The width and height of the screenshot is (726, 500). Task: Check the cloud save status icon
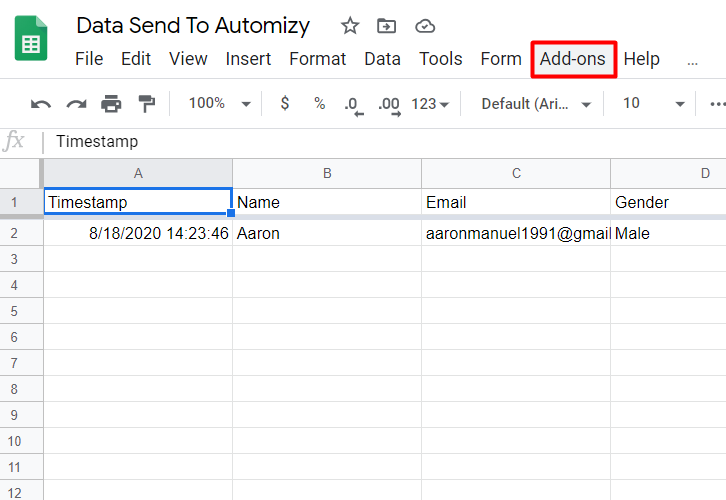425,26
